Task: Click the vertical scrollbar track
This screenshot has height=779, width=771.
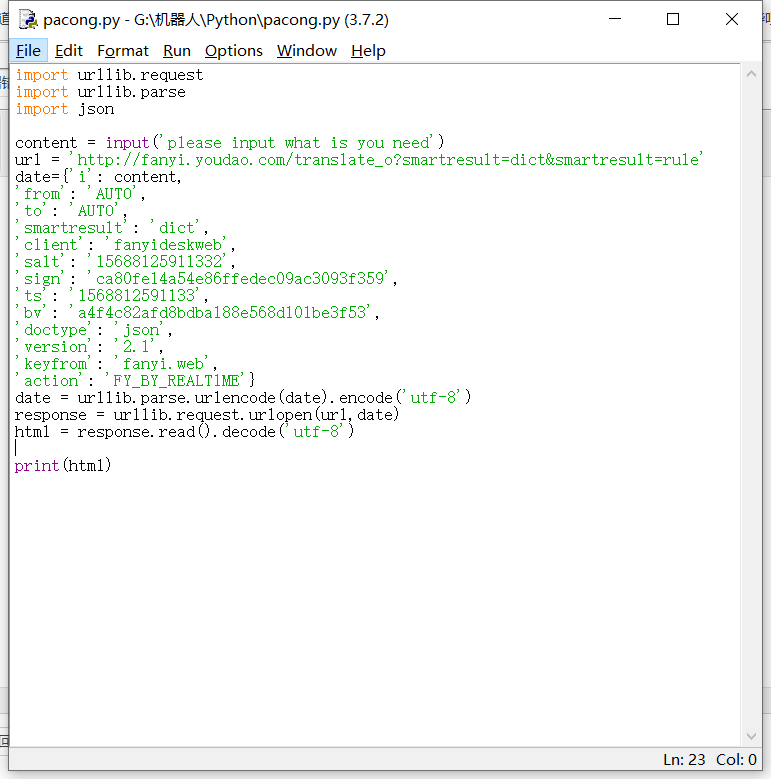Action: (x=751, y=400)
